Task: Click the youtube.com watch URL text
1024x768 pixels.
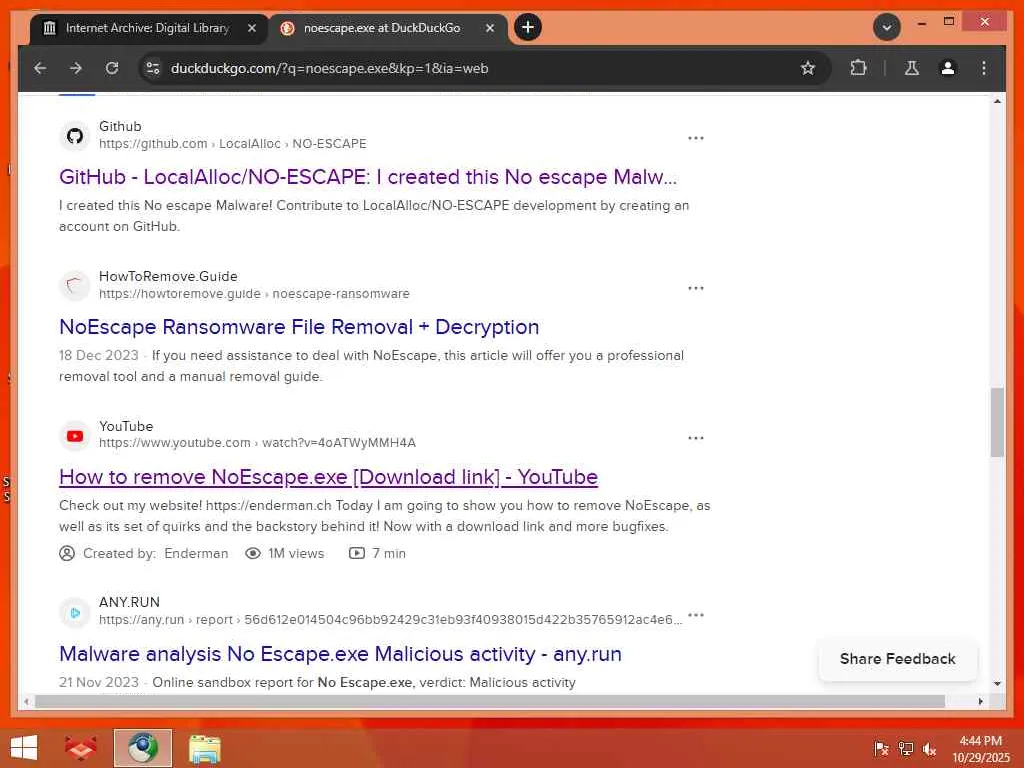Action: tap(257, 443)
